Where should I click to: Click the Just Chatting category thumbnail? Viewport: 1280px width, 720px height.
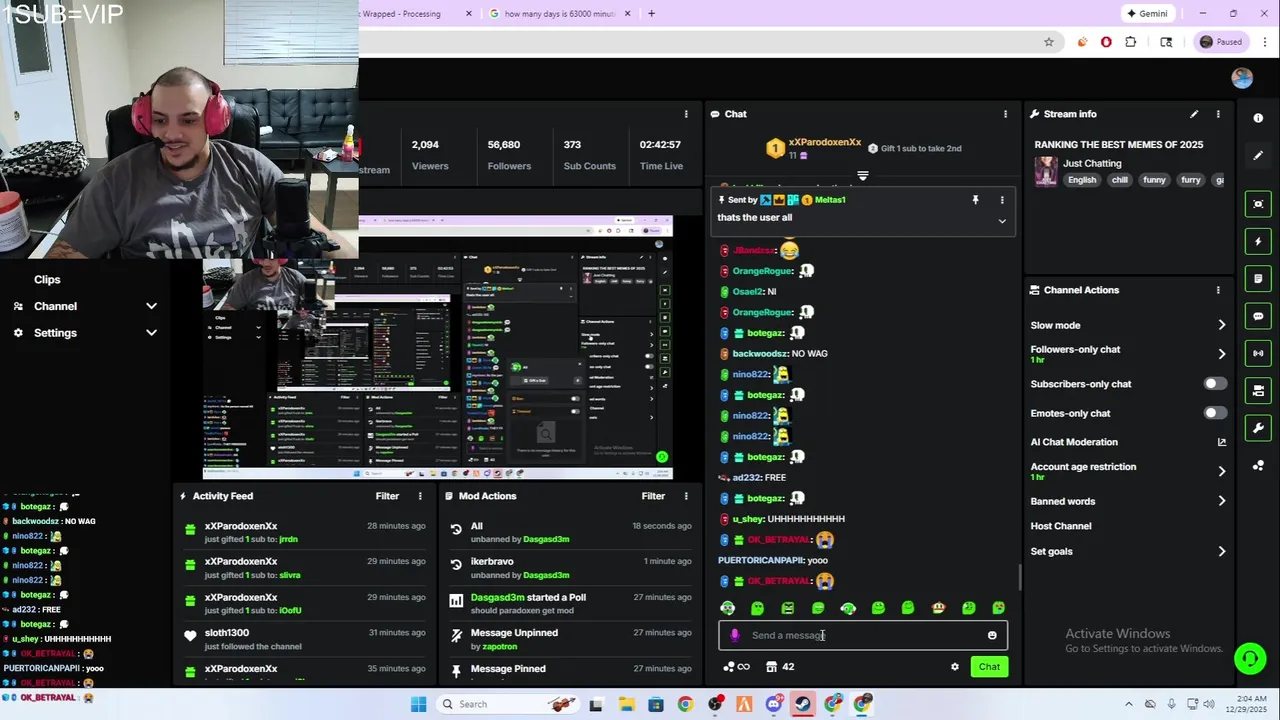pos(1046,171)
